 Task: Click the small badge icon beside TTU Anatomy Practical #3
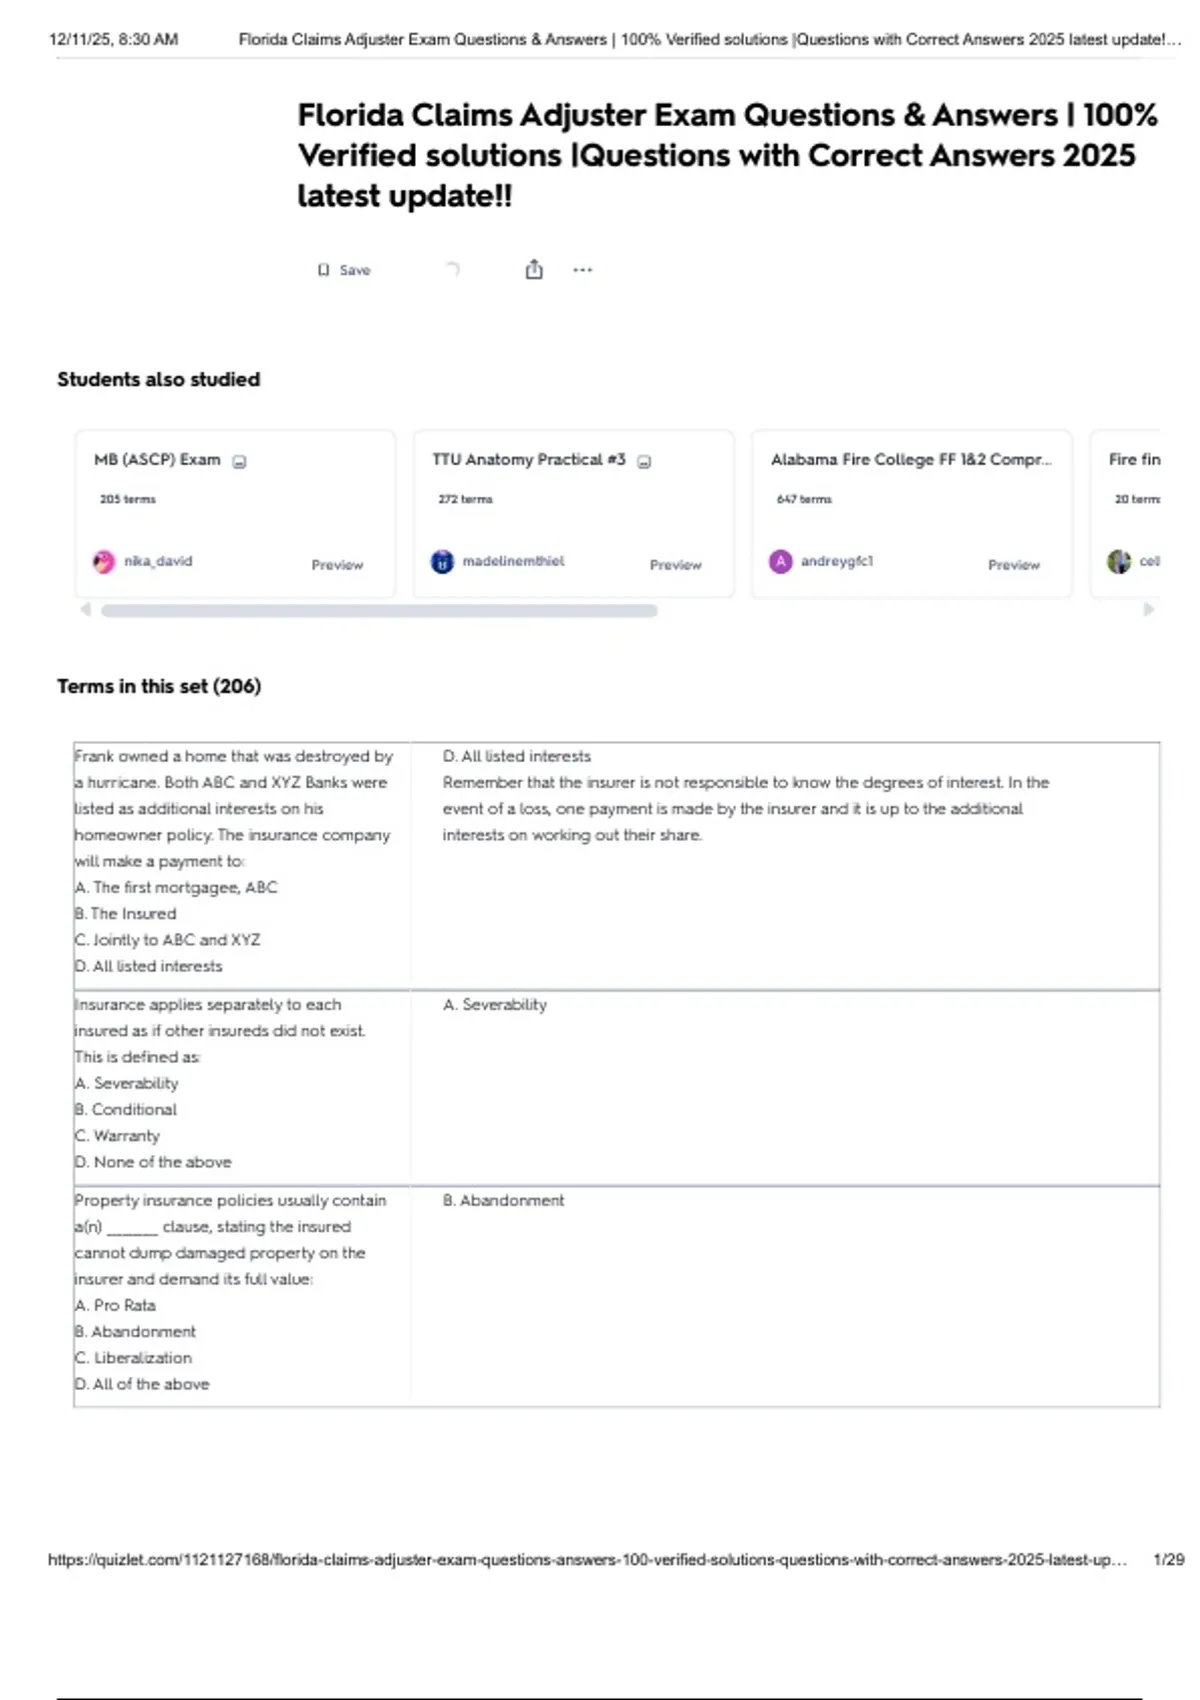645,461
